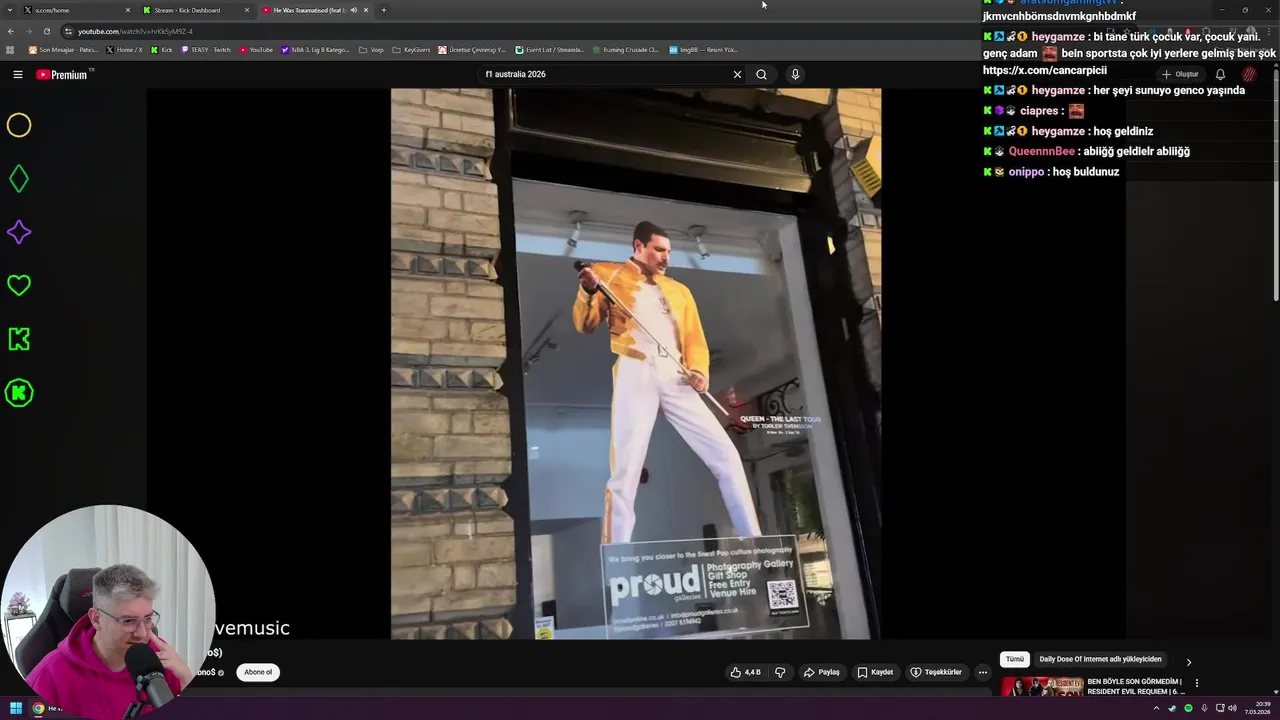The height and width of the screenshot is (720, 1280).
Task: Click the round green Kick logo overlay icon
Action: [x=19, y=393]
